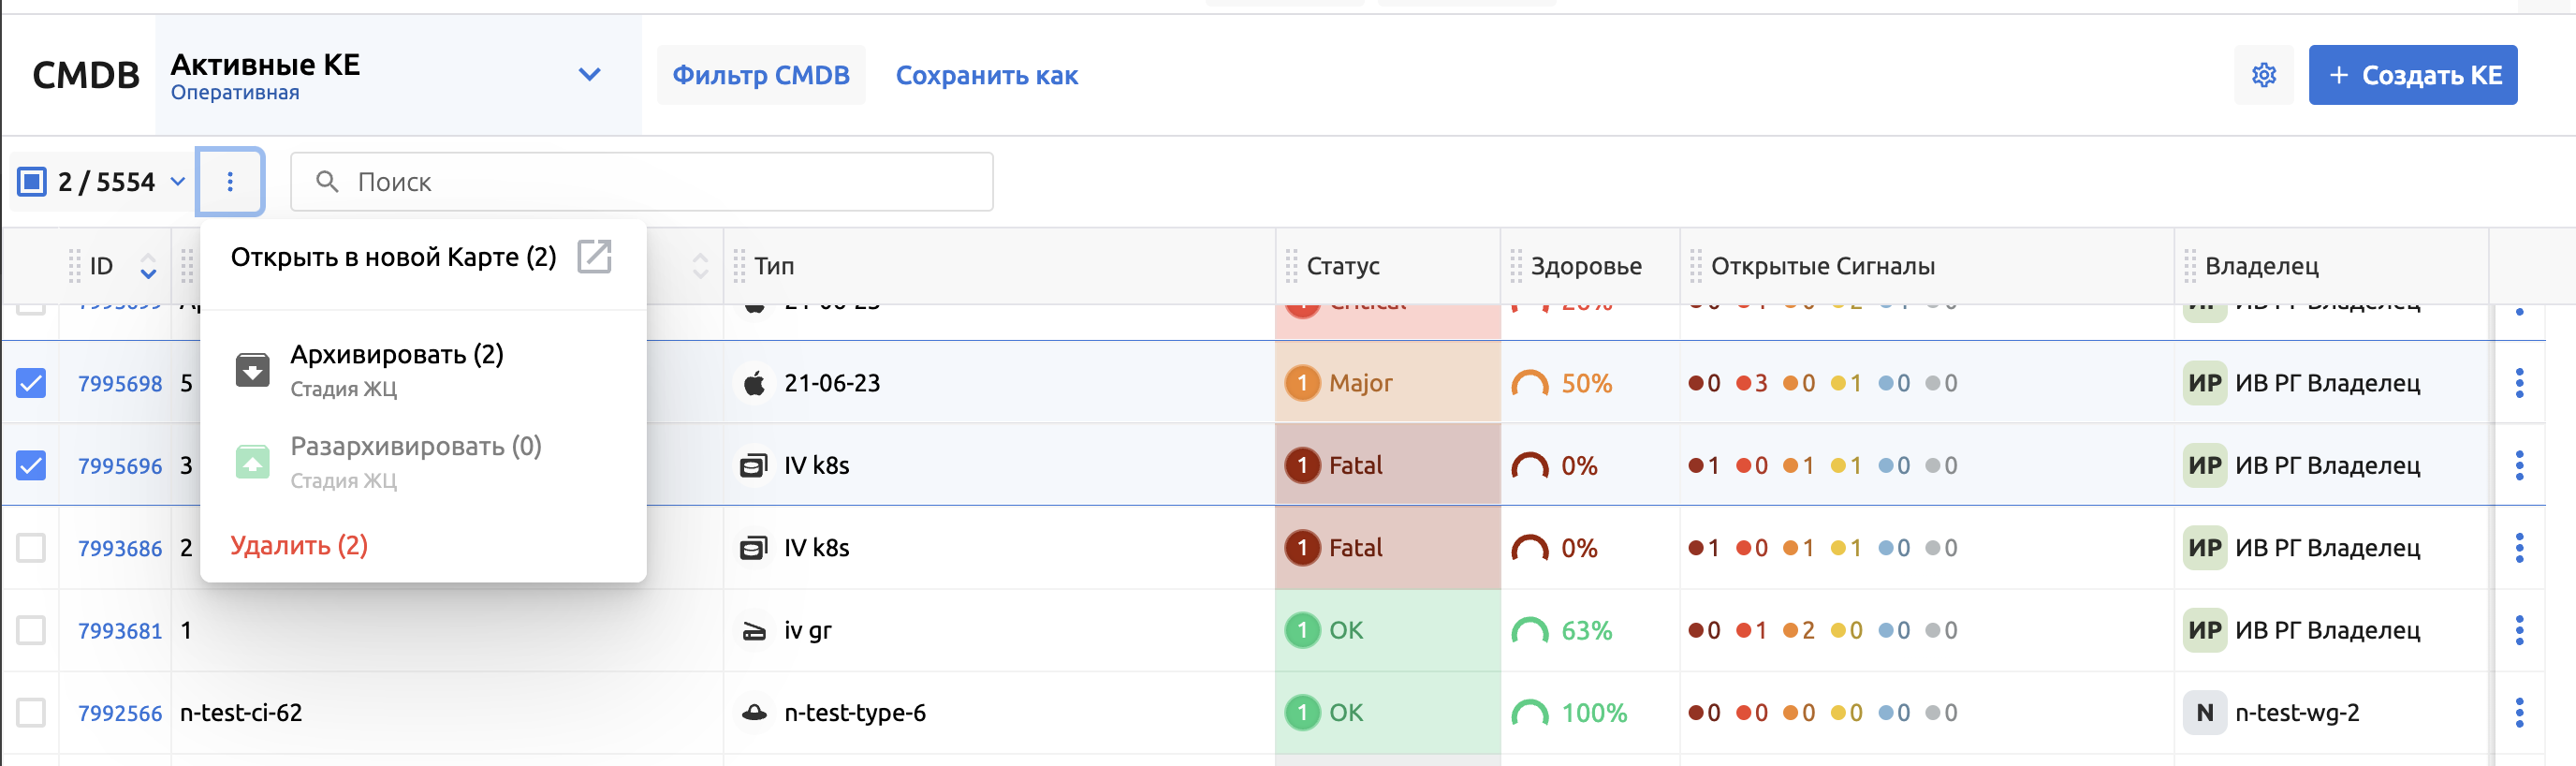Choose Удалить (2) from the menu
2576x766 pixels.
pyautogui.click(x=299, y=545)
